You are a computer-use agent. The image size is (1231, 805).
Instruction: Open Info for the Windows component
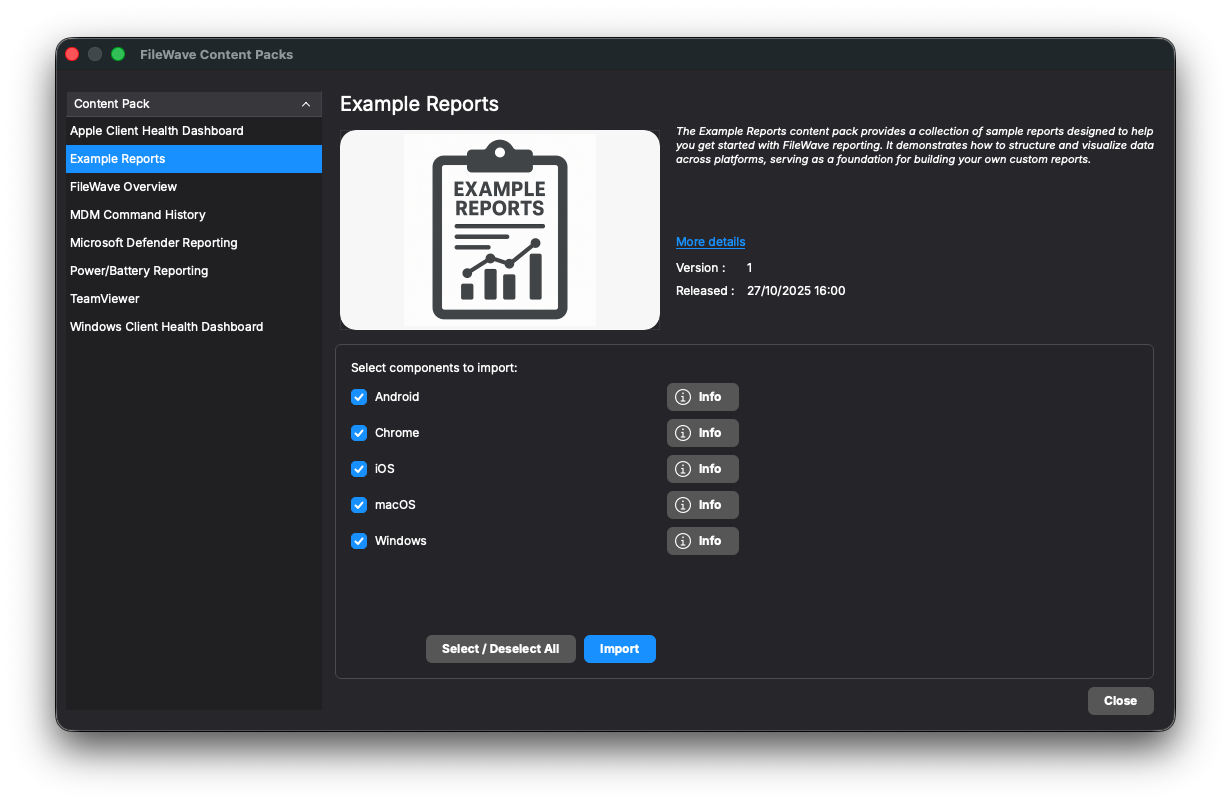click(x=702, y=541)
